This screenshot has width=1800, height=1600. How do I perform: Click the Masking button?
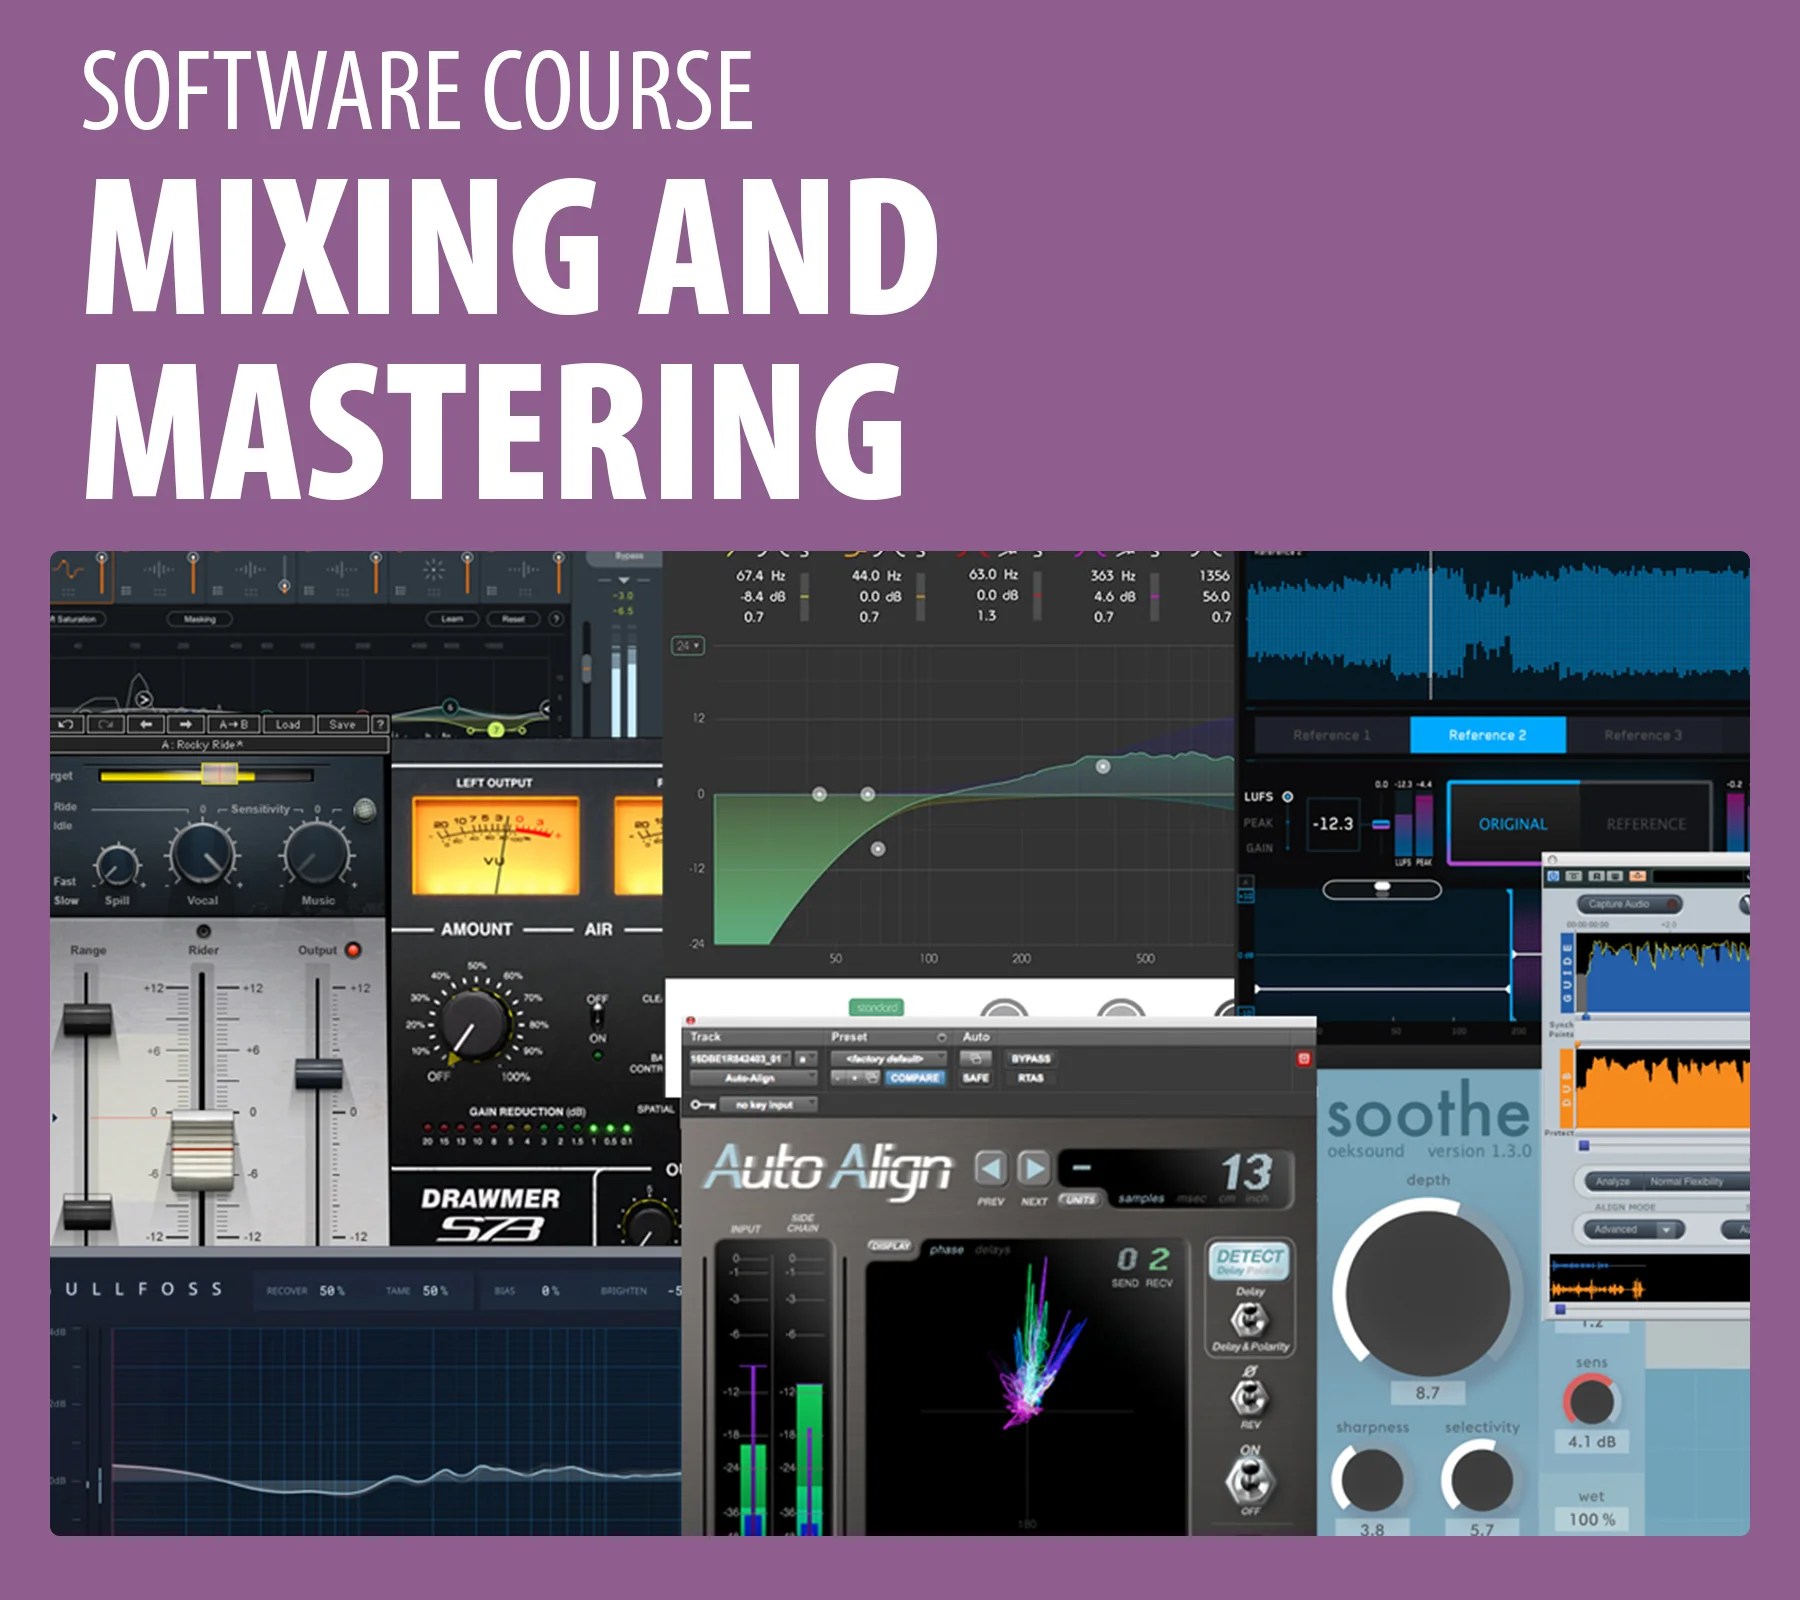(199, 619)
